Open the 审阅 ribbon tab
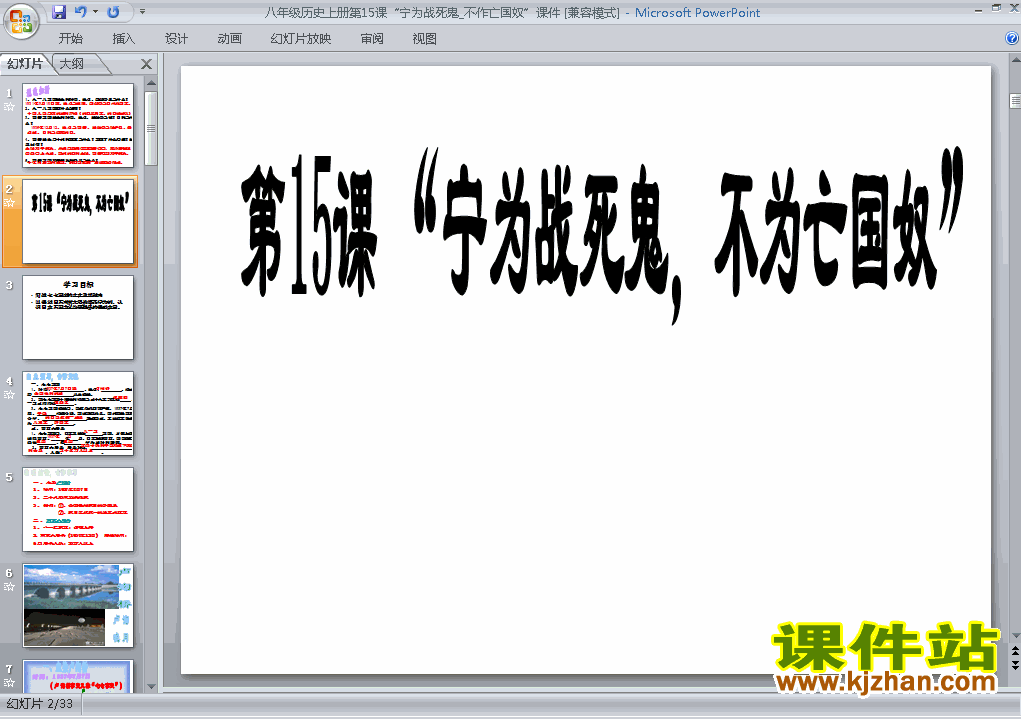 372,38
